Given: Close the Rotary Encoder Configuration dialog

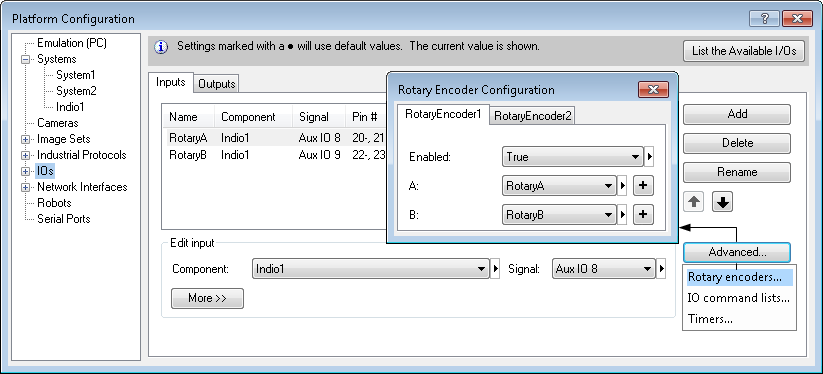Looking at the screenshot, I should point(653,90).
